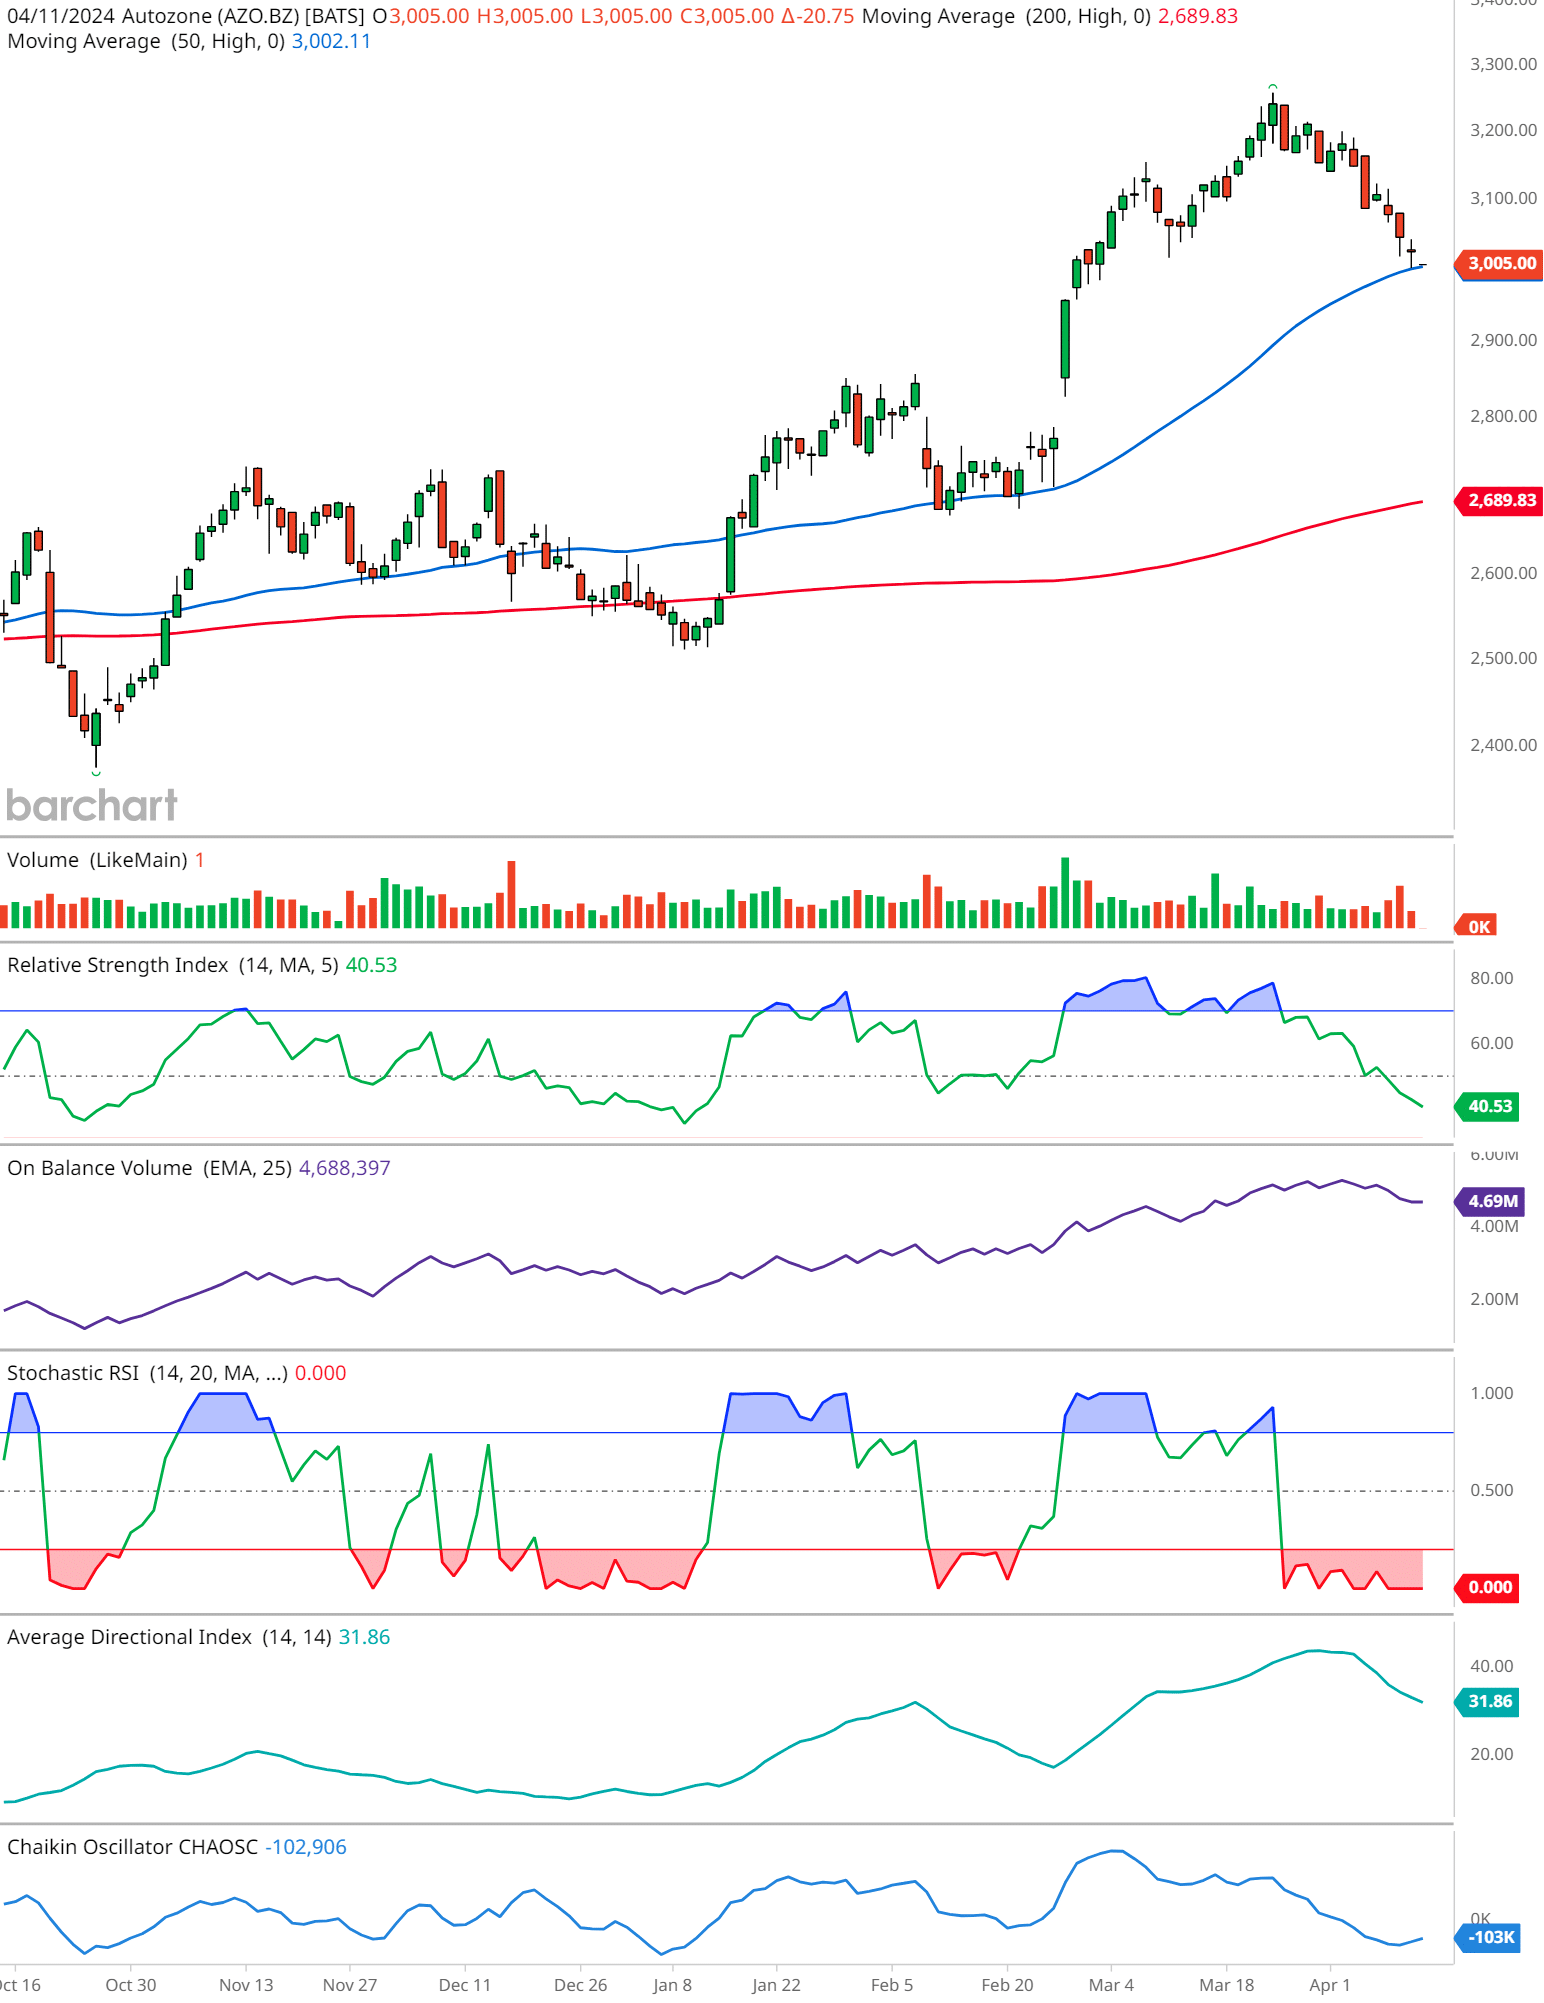
Task: Select Apr 1 on the date axis
Action: point(1330,1985)
